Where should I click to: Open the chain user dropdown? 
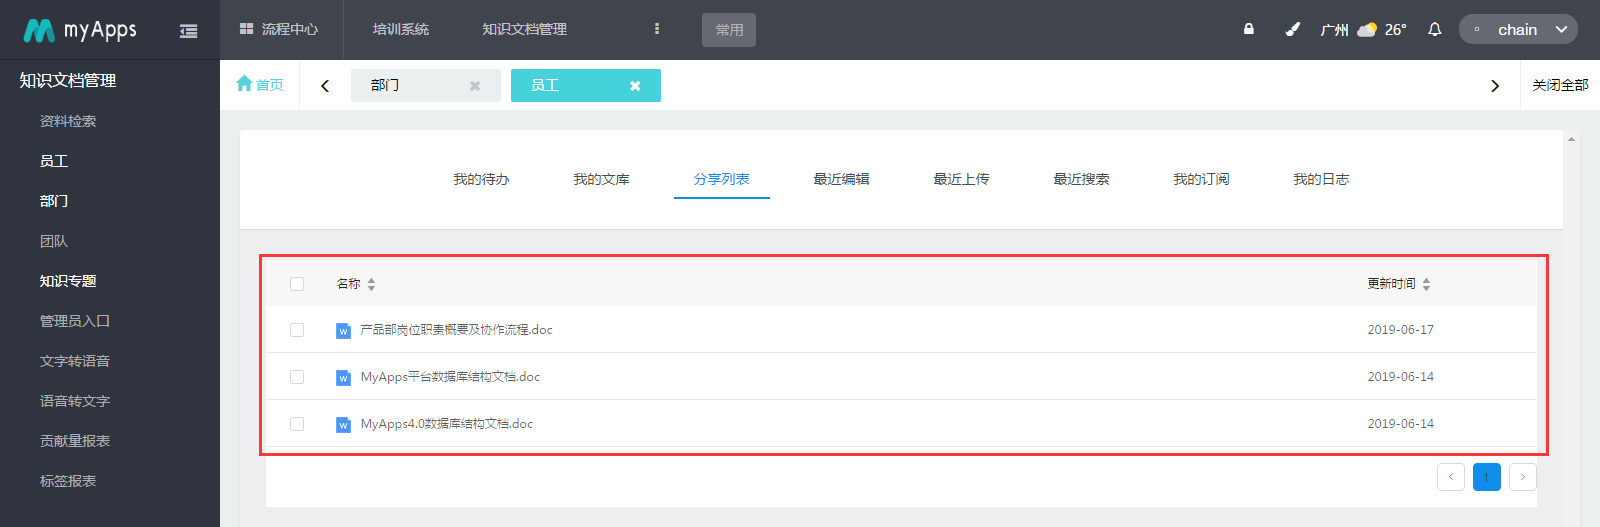coord(1518,29)
